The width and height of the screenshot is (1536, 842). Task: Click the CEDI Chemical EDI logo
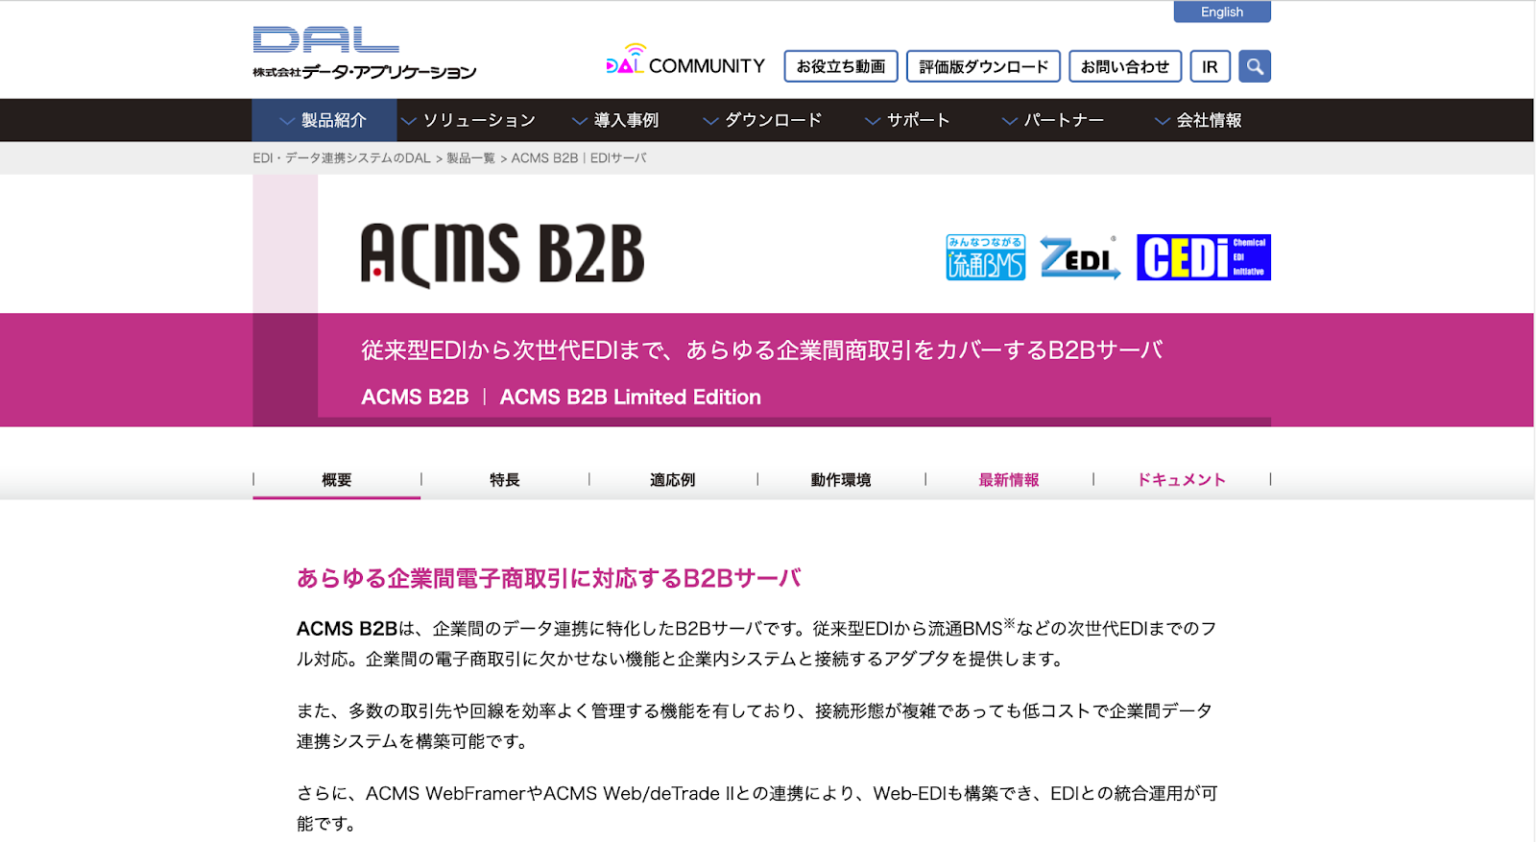(1203, 257)
